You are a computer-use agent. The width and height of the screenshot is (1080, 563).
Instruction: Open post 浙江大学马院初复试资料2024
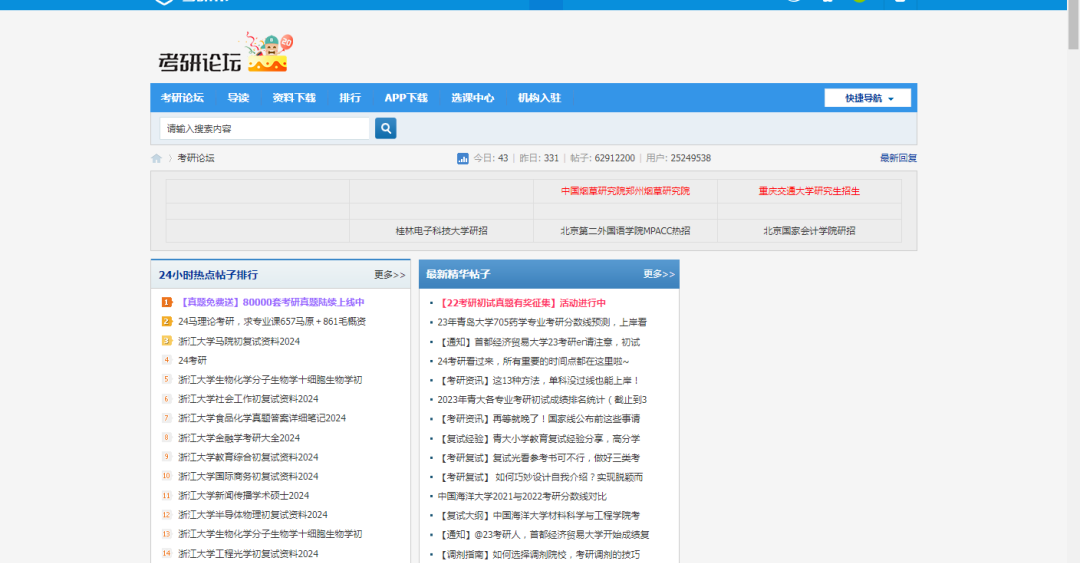[x=239, y=341]
